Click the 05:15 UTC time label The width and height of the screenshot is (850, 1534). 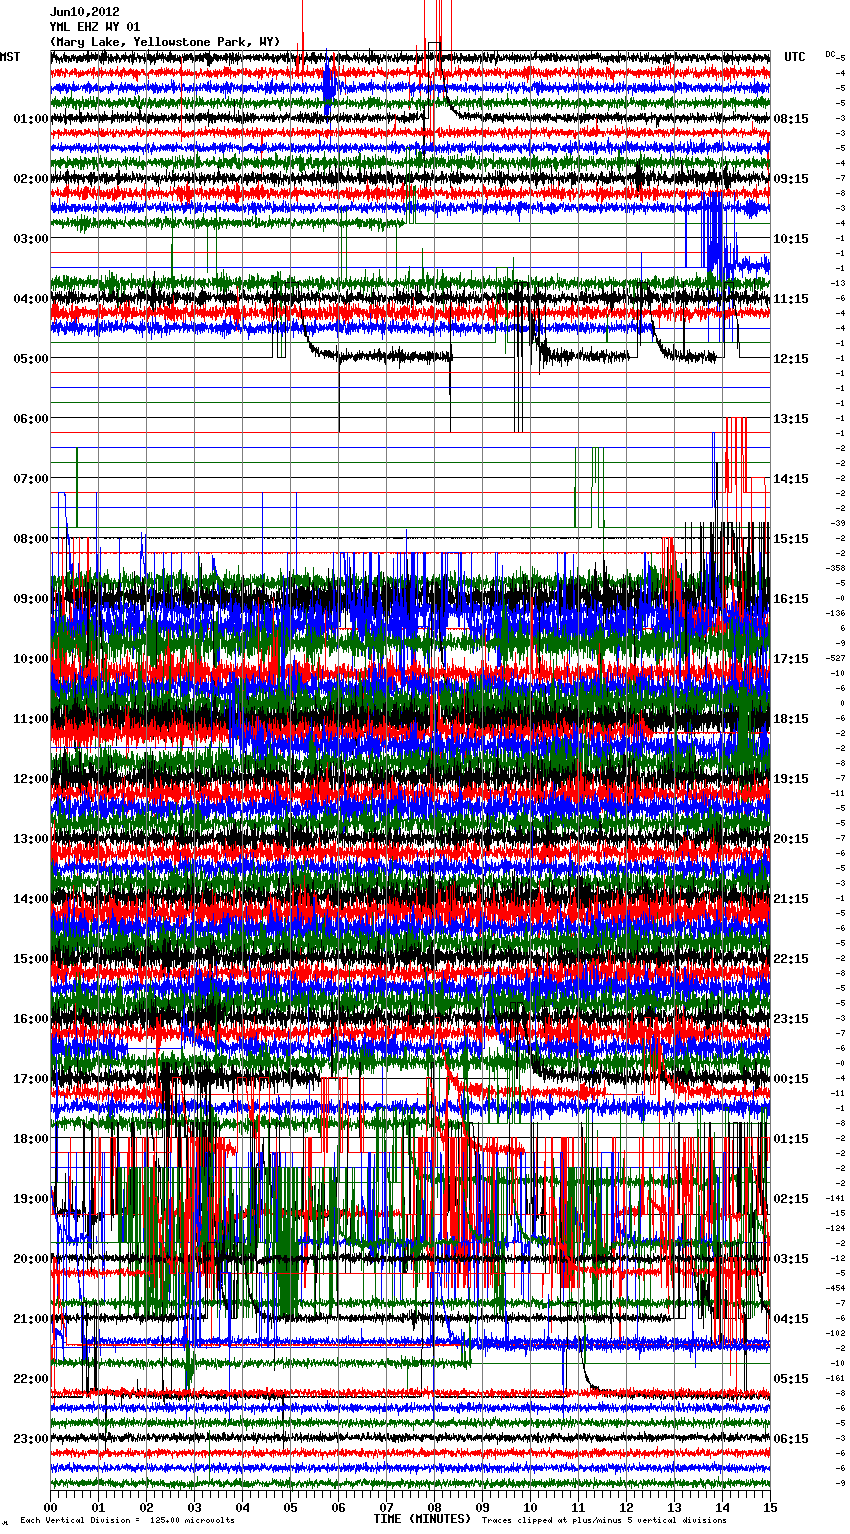pos(791,1379)
